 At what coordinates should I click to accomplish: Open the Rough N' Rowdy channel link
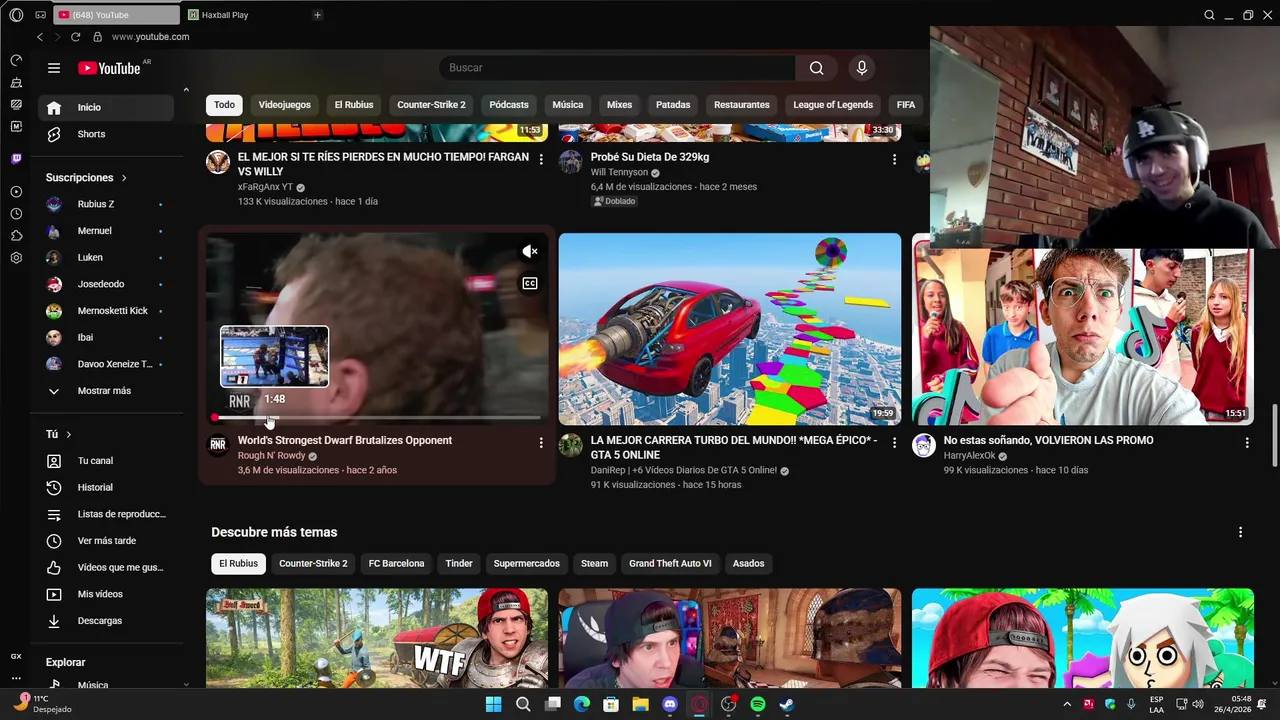pos(271,456)
